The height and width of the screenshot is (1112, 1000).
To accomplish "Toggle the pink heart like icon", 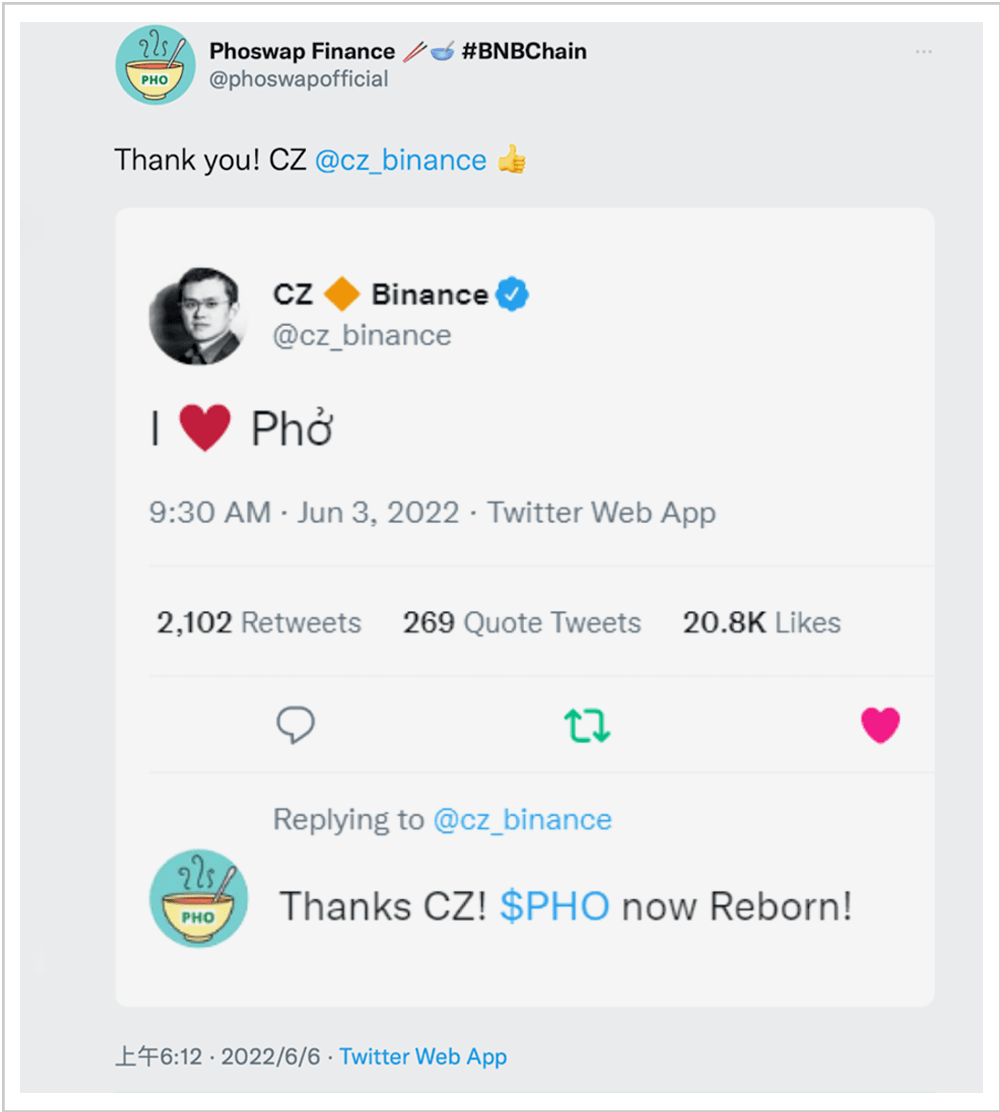I will coord(880,726).
